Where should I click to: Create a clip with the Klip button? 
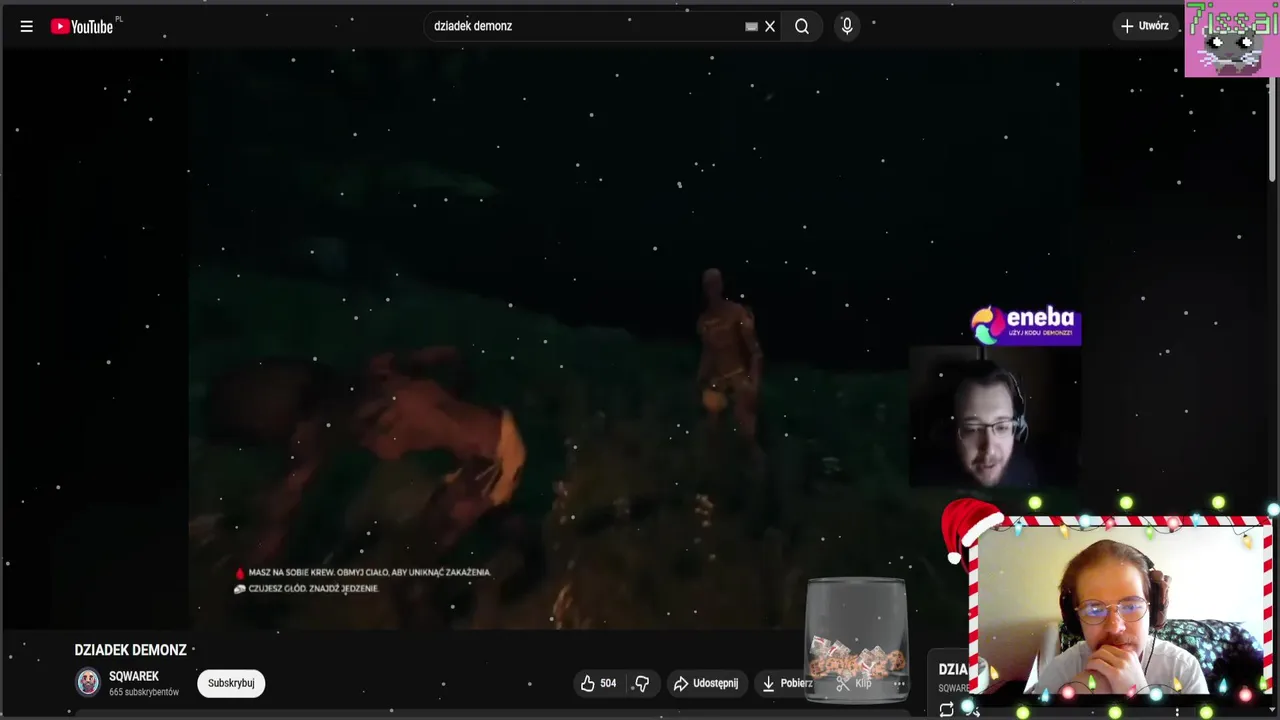(854, 683)
